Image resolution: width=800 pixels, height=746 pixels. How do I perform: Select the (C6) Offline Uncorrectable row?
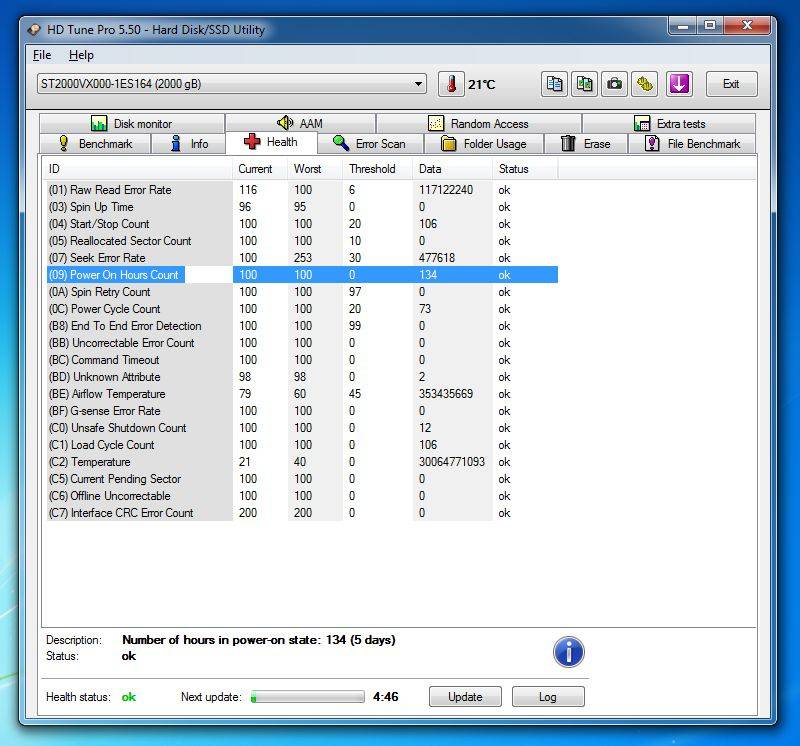pyautogui.click(x=302, y=496)
